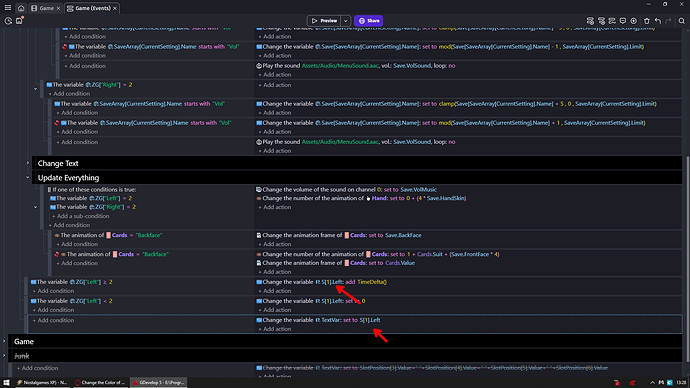Add action under TextVar set to S[1].Left
Image resolution: width=690 pixels, height=388 pixels.
click(x=275, y=329)
